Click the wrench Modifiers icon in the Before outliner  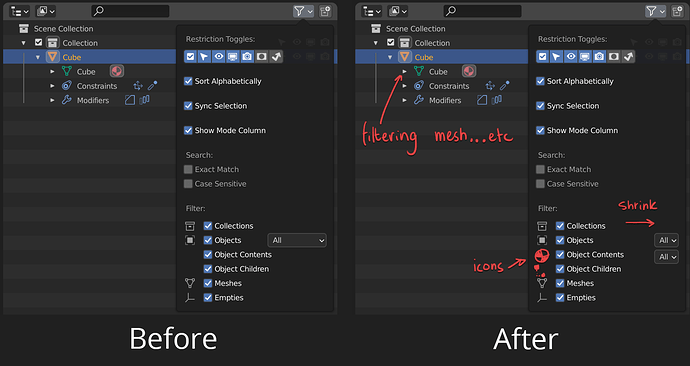click(66, 100)
